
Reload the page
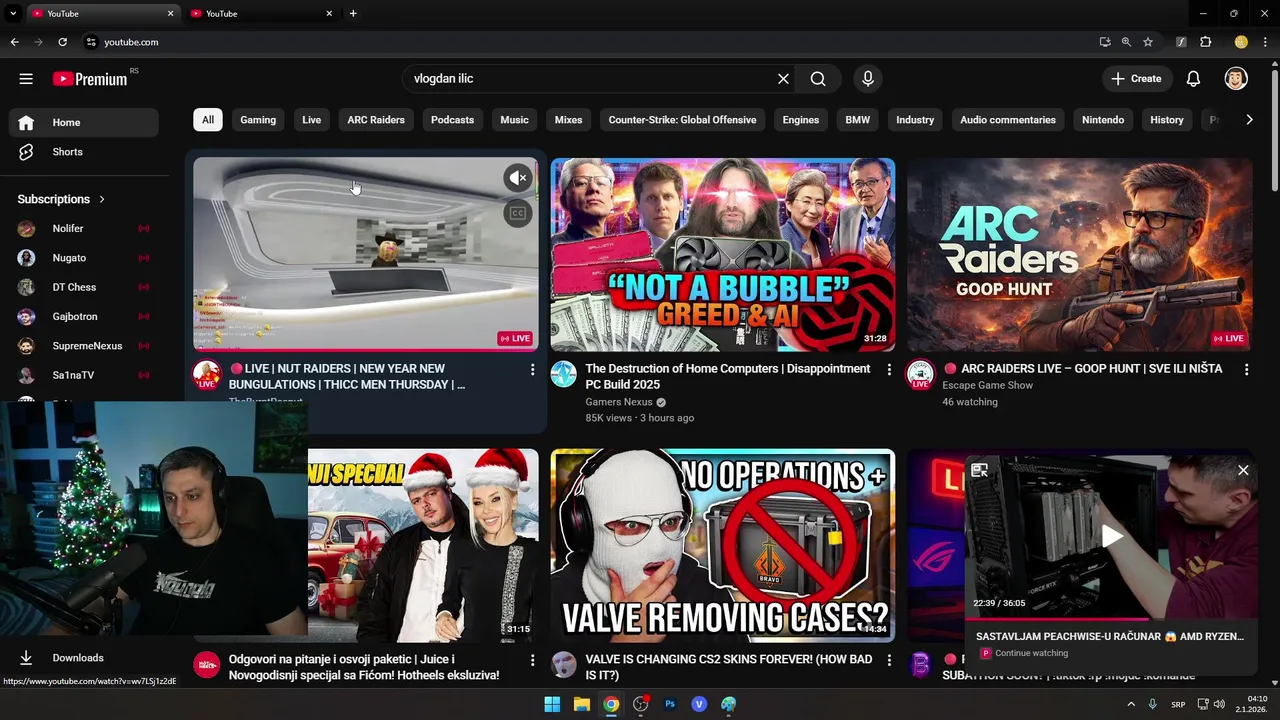point(62,42)
